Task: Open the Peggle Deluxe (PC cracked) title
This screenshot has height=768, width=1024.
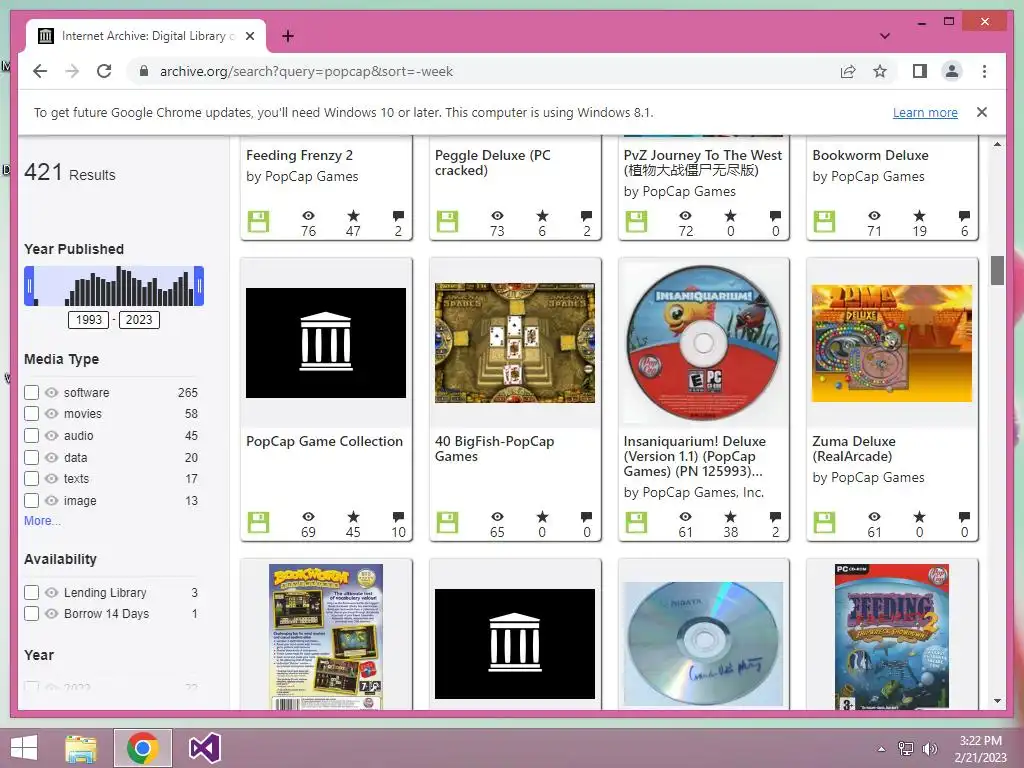Action: (x=492, y=163)
